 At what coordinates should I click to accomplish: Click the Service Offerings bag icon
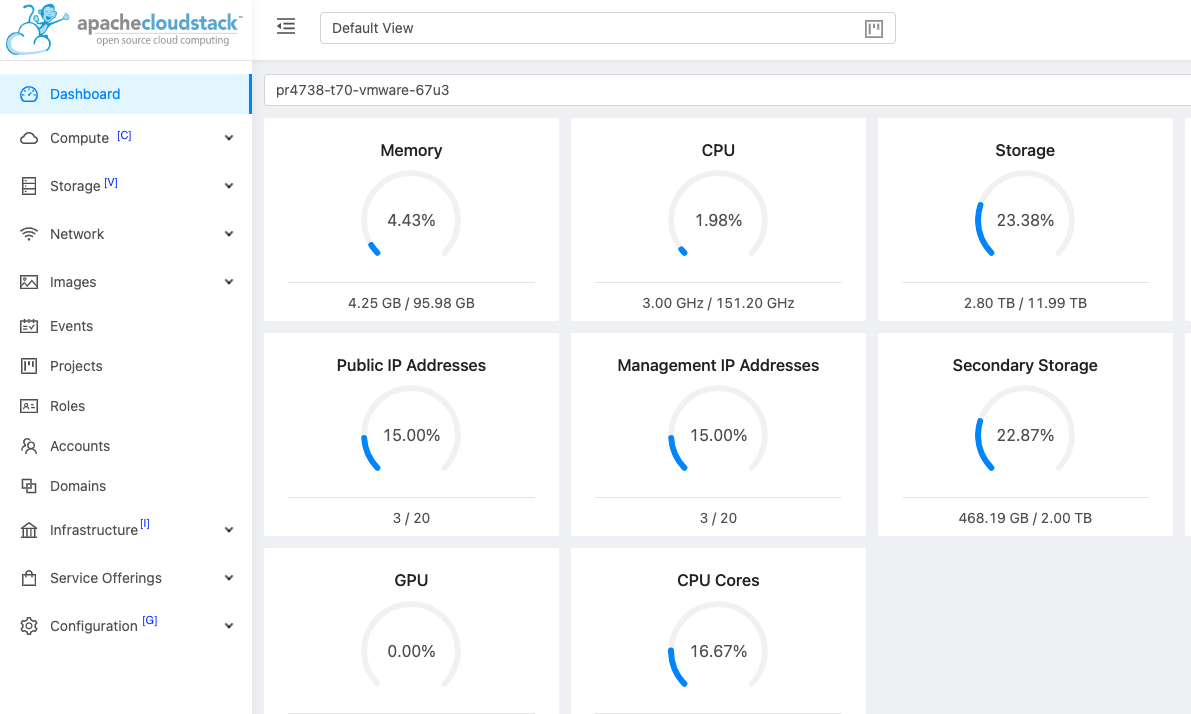(29, 578)
